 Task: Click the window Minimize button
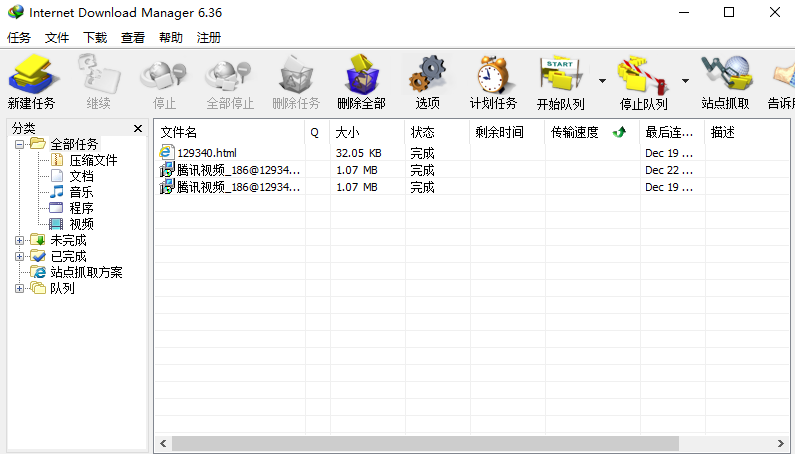tap(684, 12)
